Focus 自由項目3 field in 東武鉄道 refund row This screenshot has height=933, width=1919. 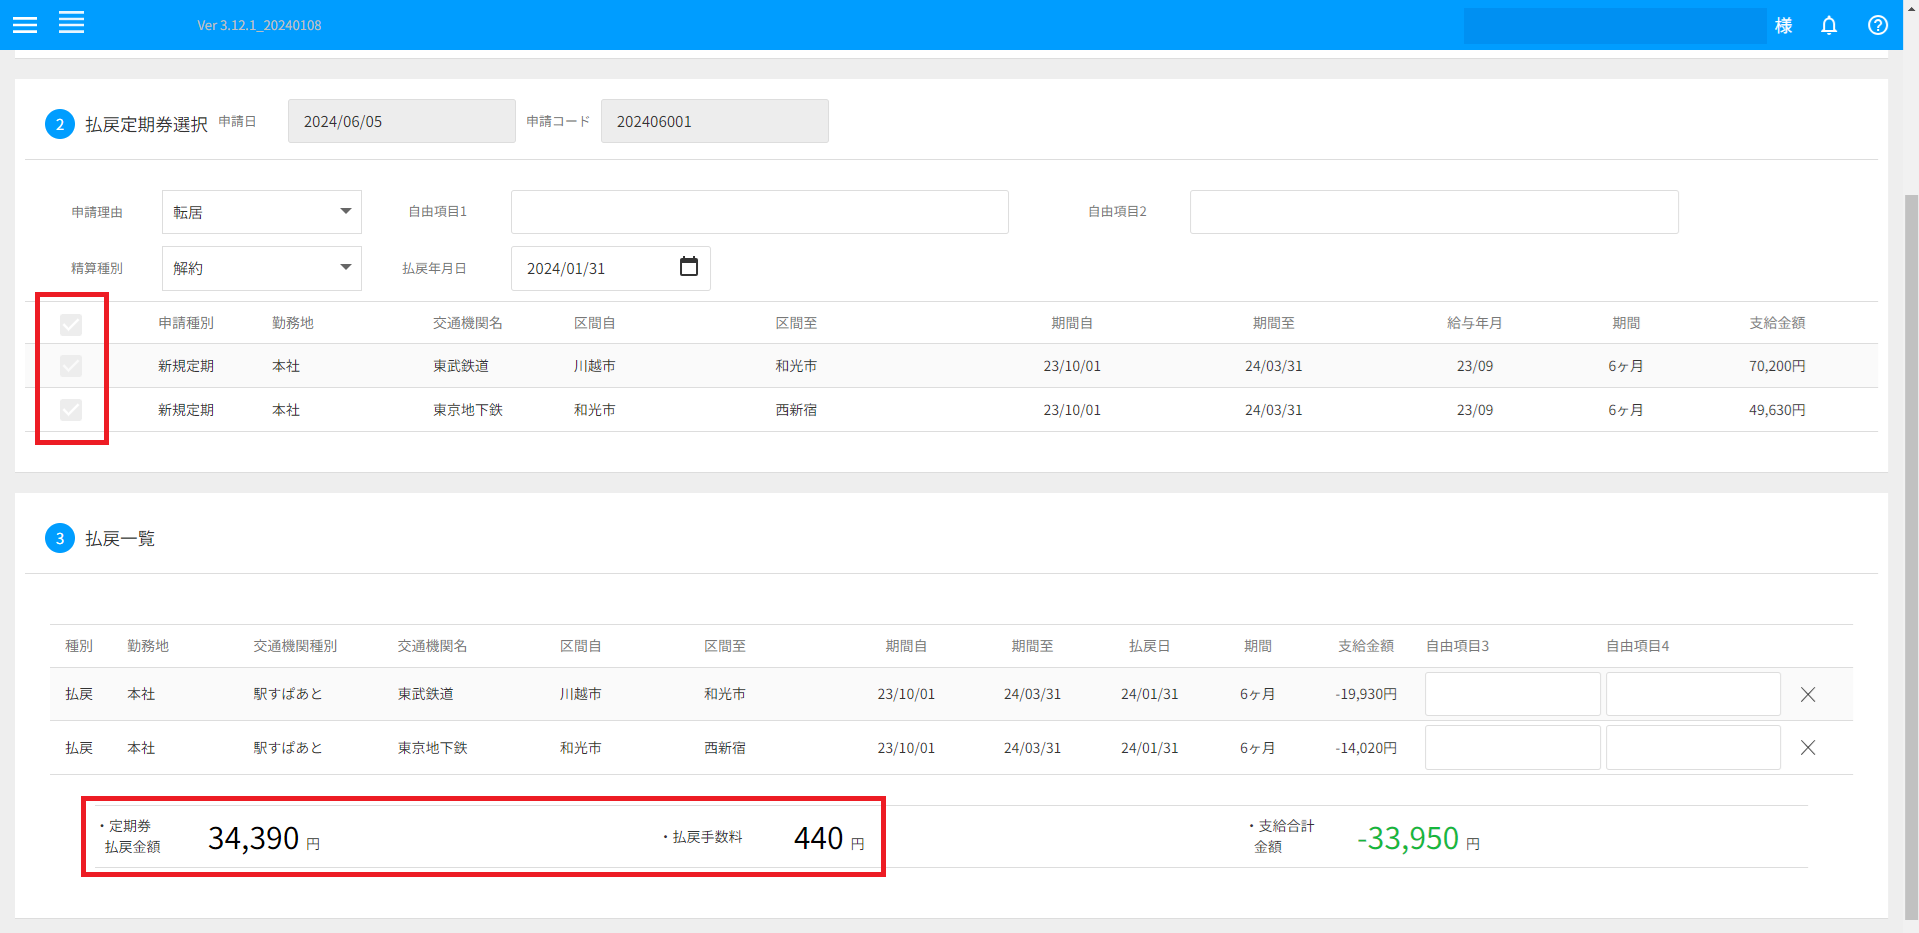(x=1513, y=694)
